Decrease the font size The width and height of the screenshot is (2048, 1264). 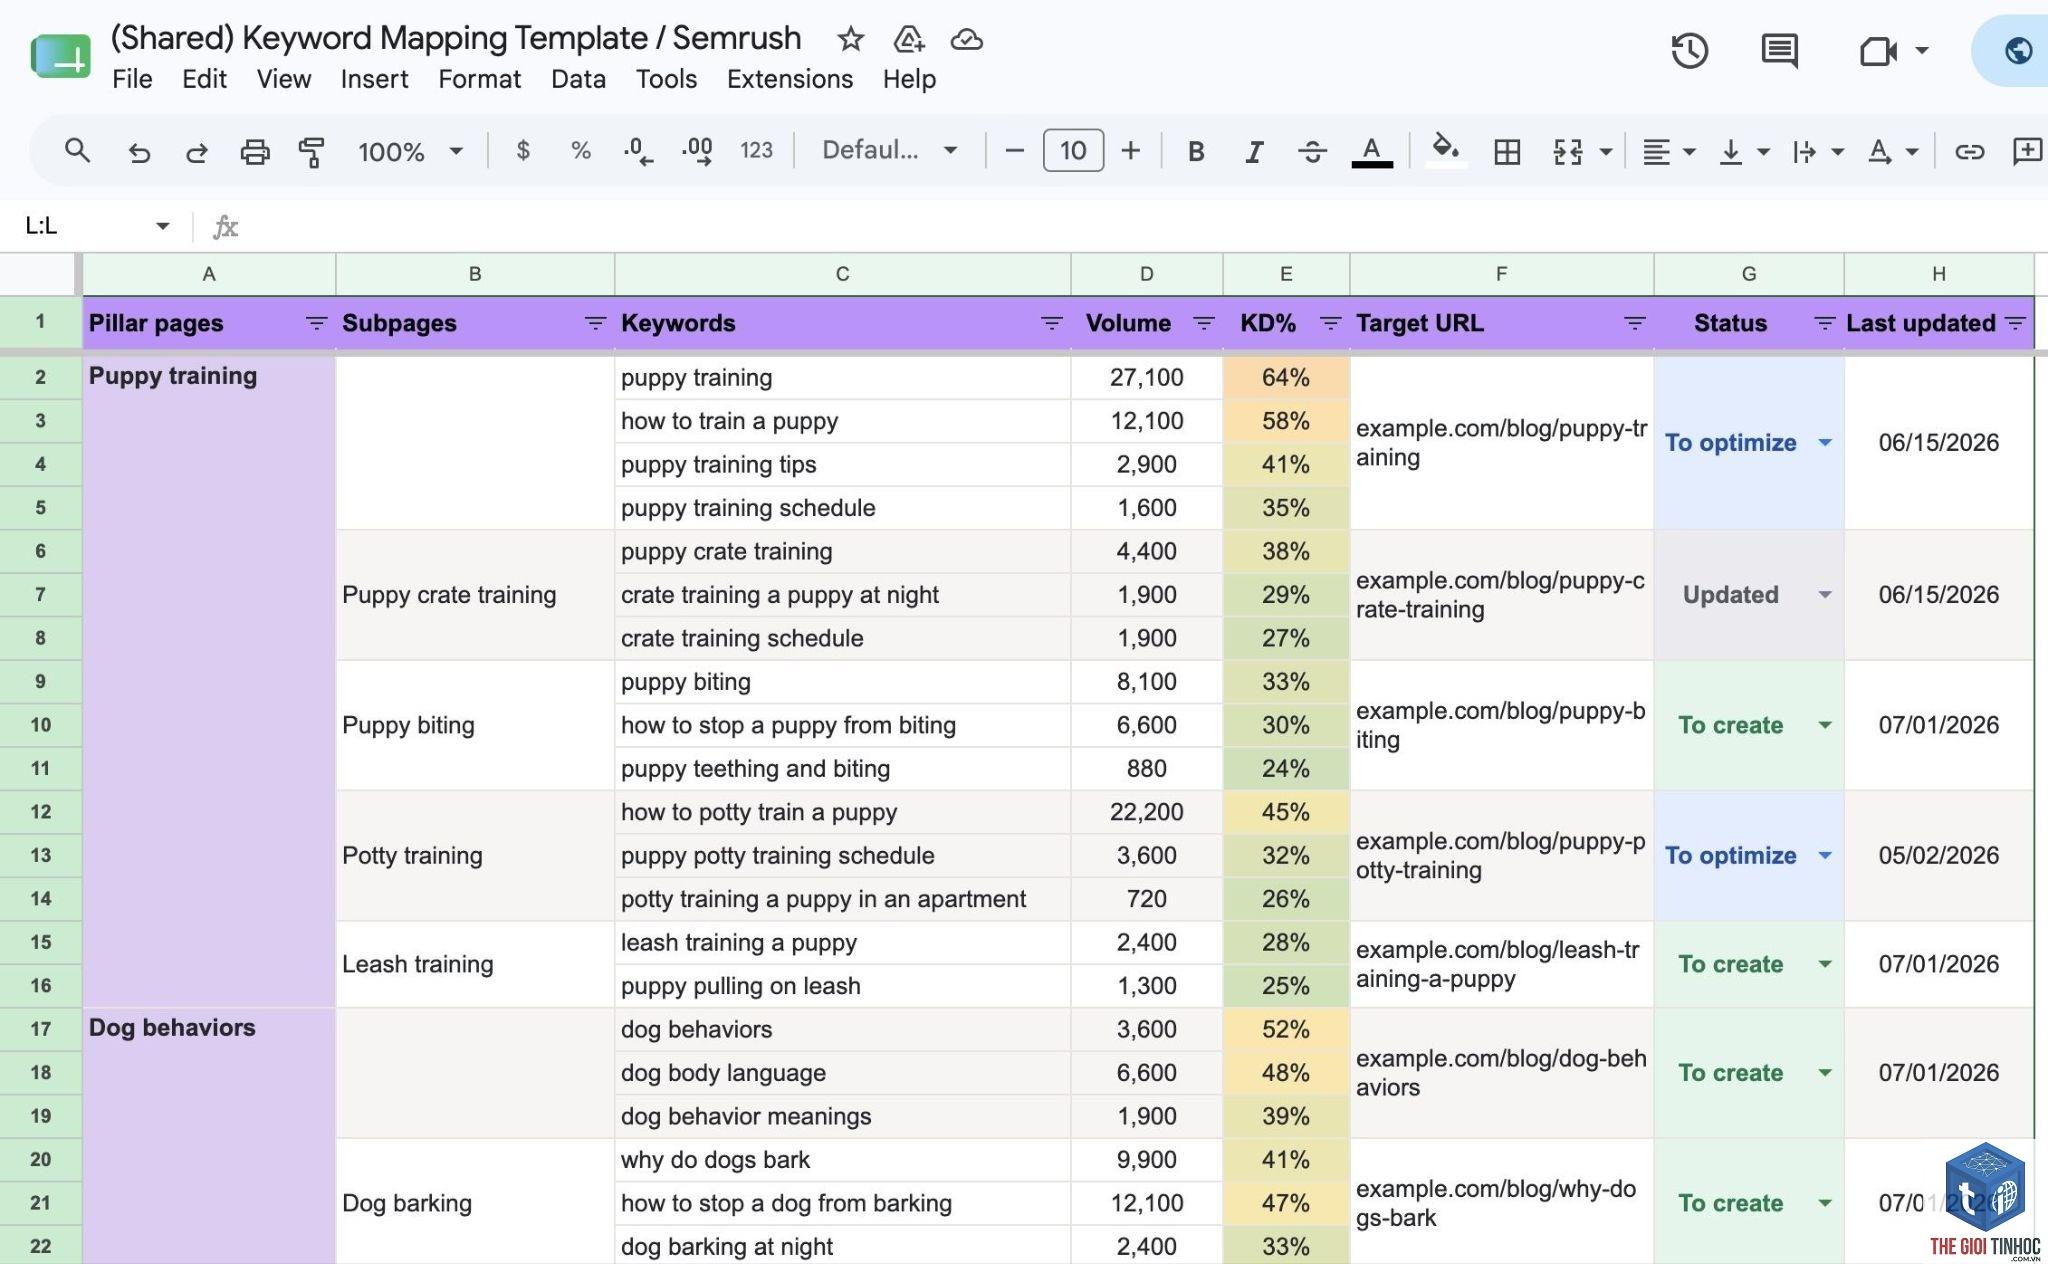[1014, 151]
